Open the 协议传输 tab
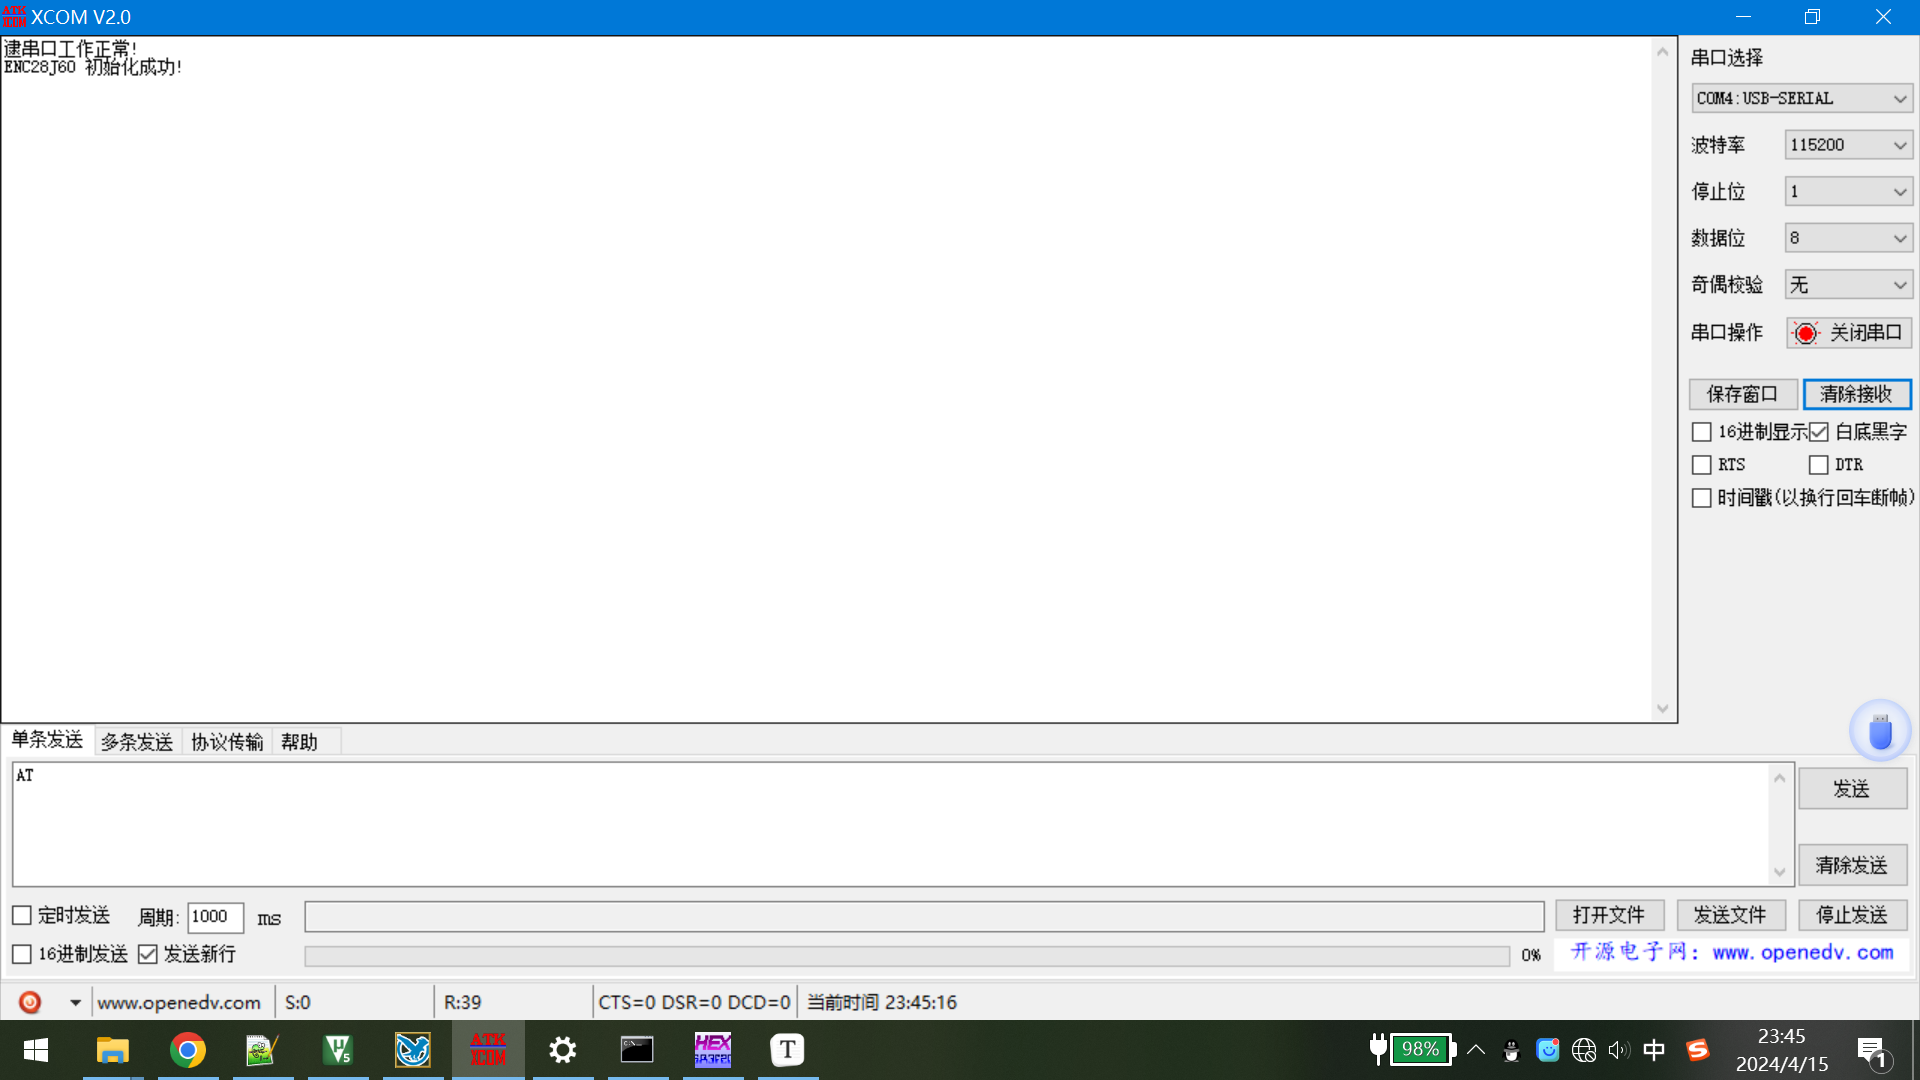Screen dimensions: 1920x1080 point(227,742)
